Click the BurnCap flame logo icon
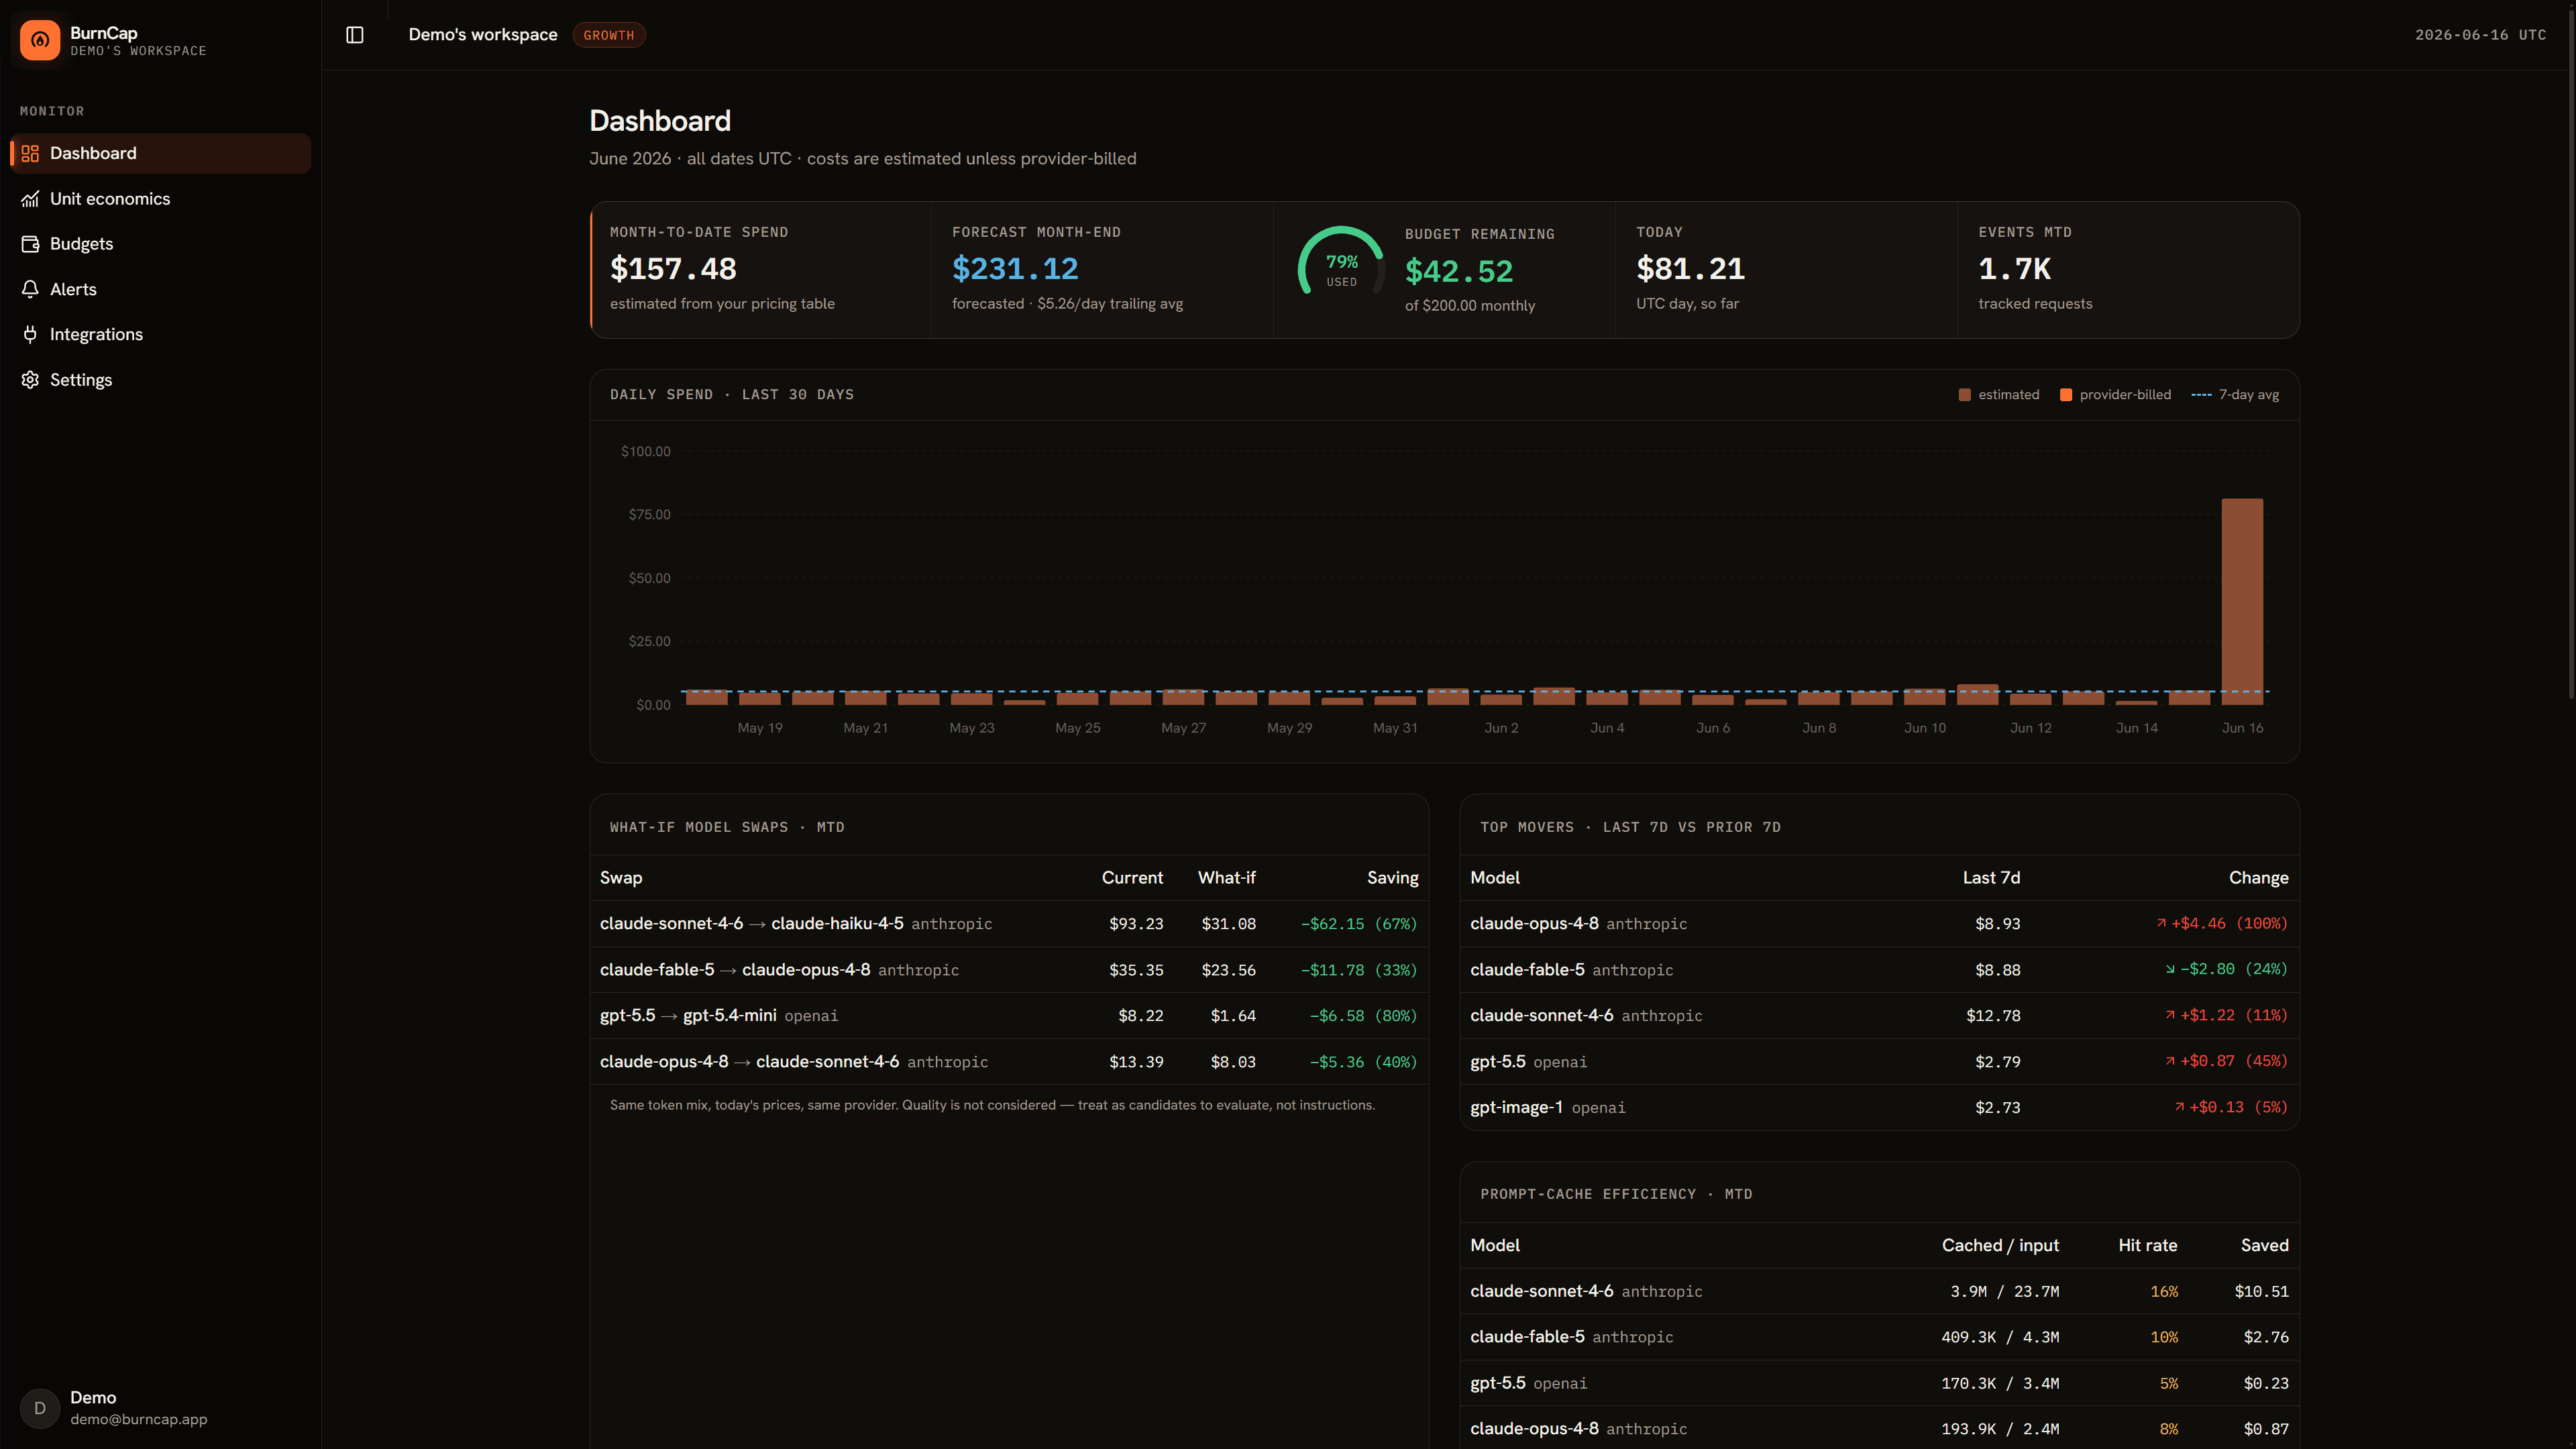 [x=40, y=40]
